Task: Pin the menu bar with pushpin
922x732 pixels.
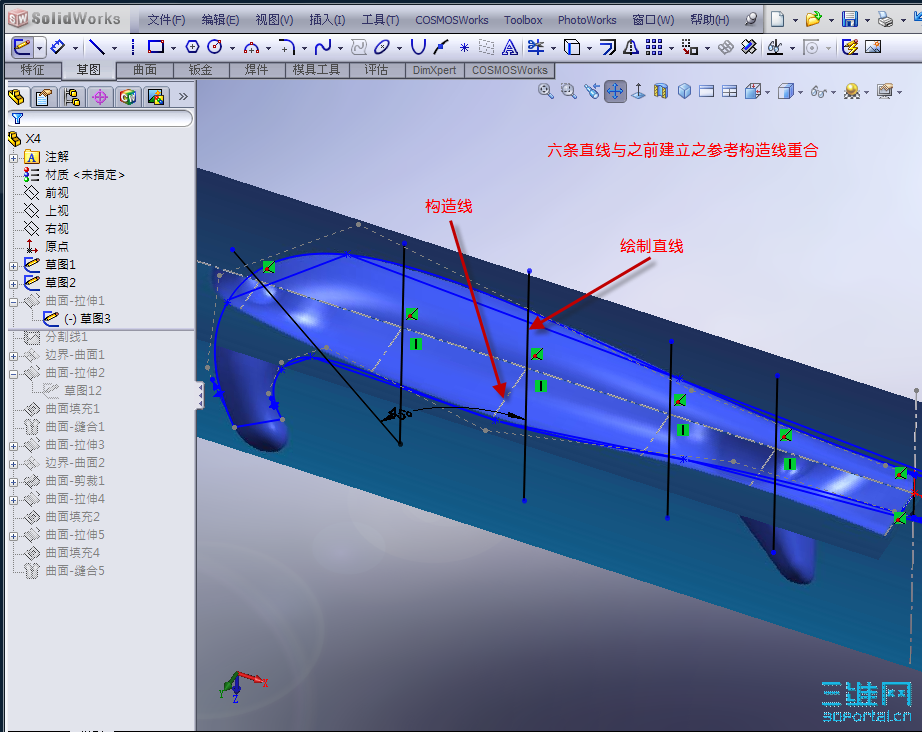Action: click(751, 19)
